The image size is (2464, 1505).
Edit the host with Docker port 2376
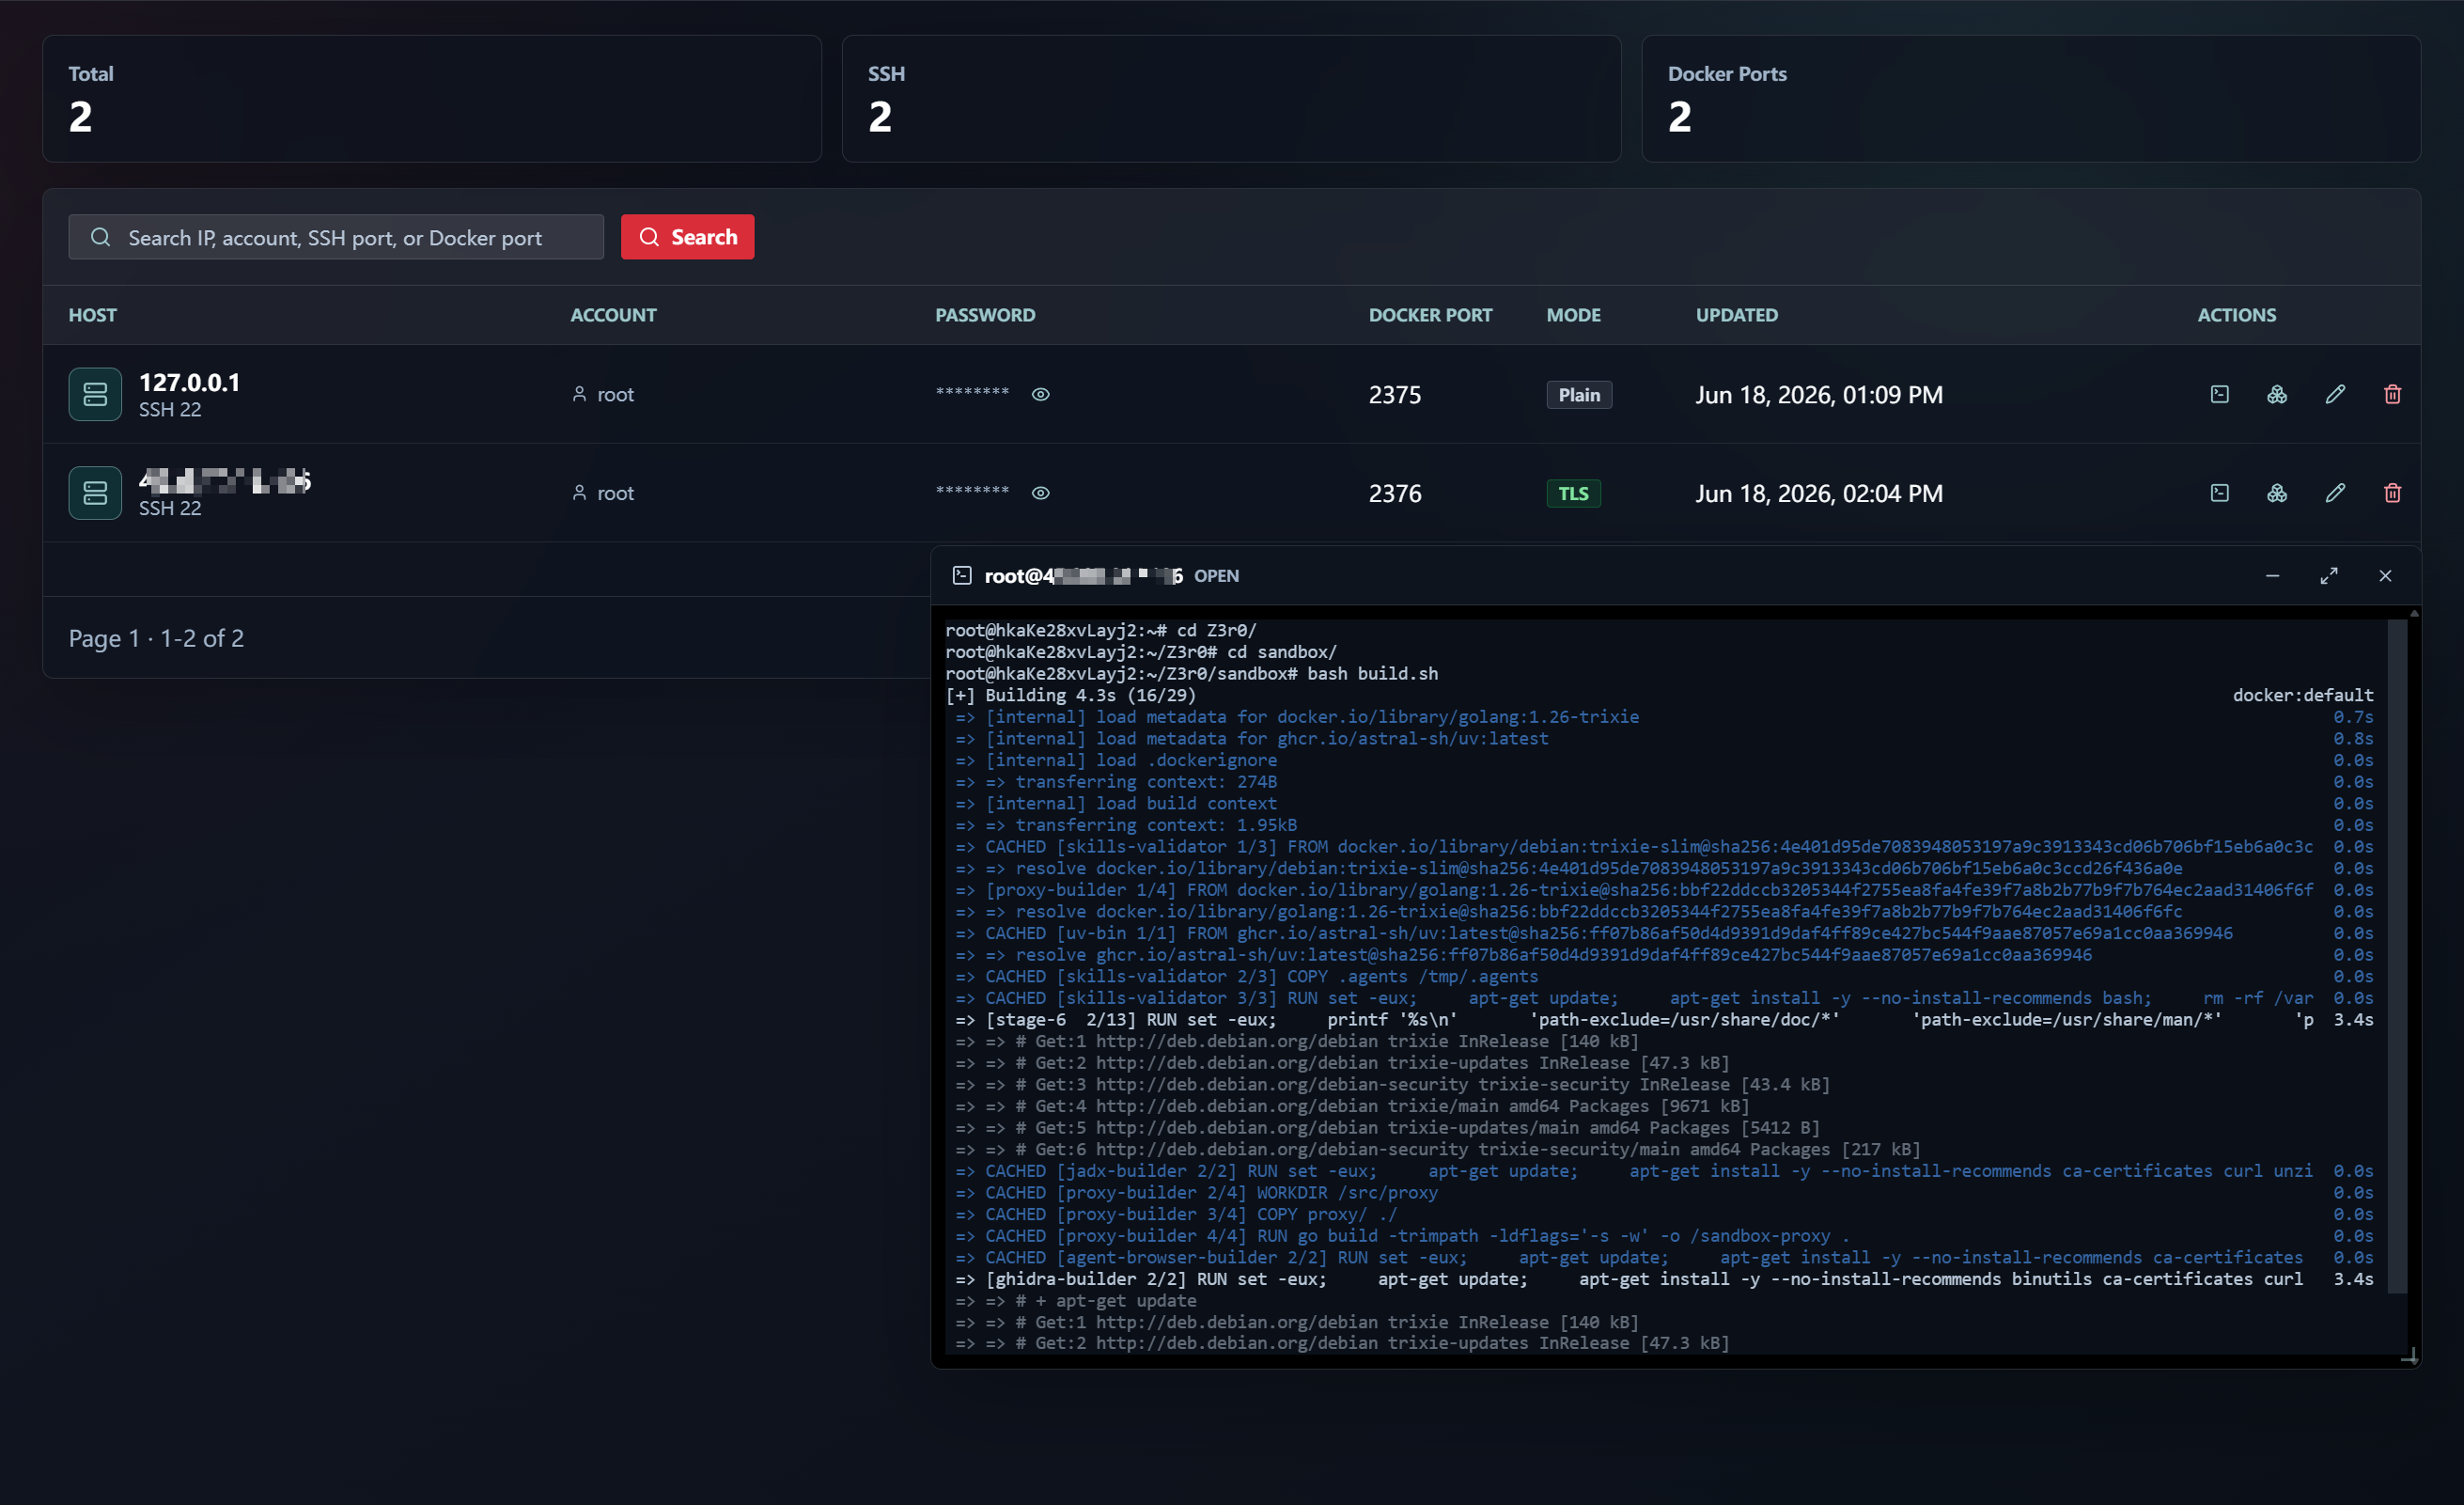(x=2335, y=493)
